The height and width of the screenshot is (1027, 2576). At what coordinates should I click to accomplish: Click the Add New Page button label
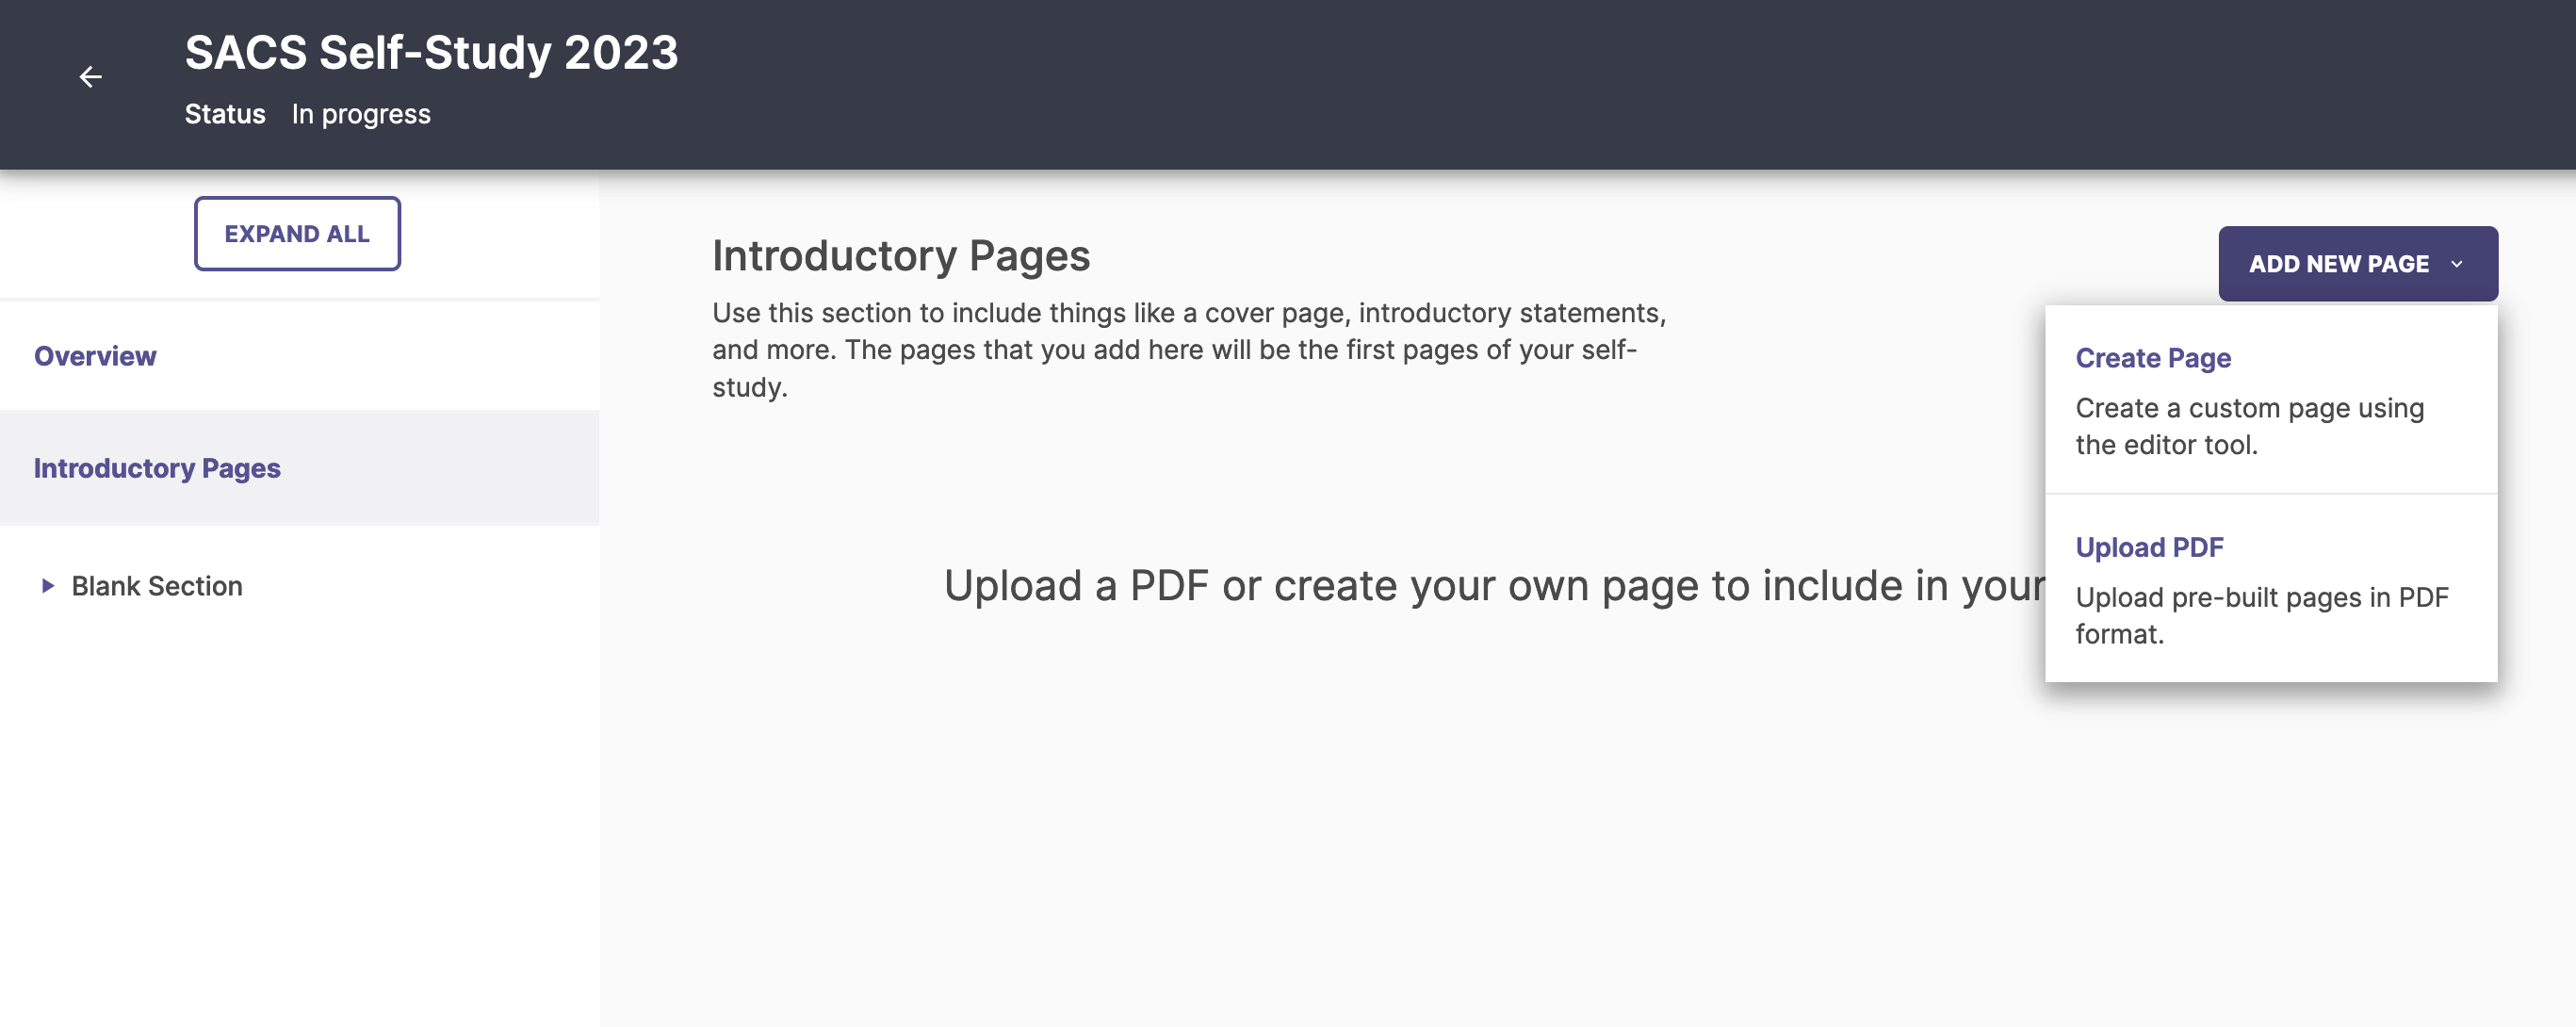(x=2338, y=264)
